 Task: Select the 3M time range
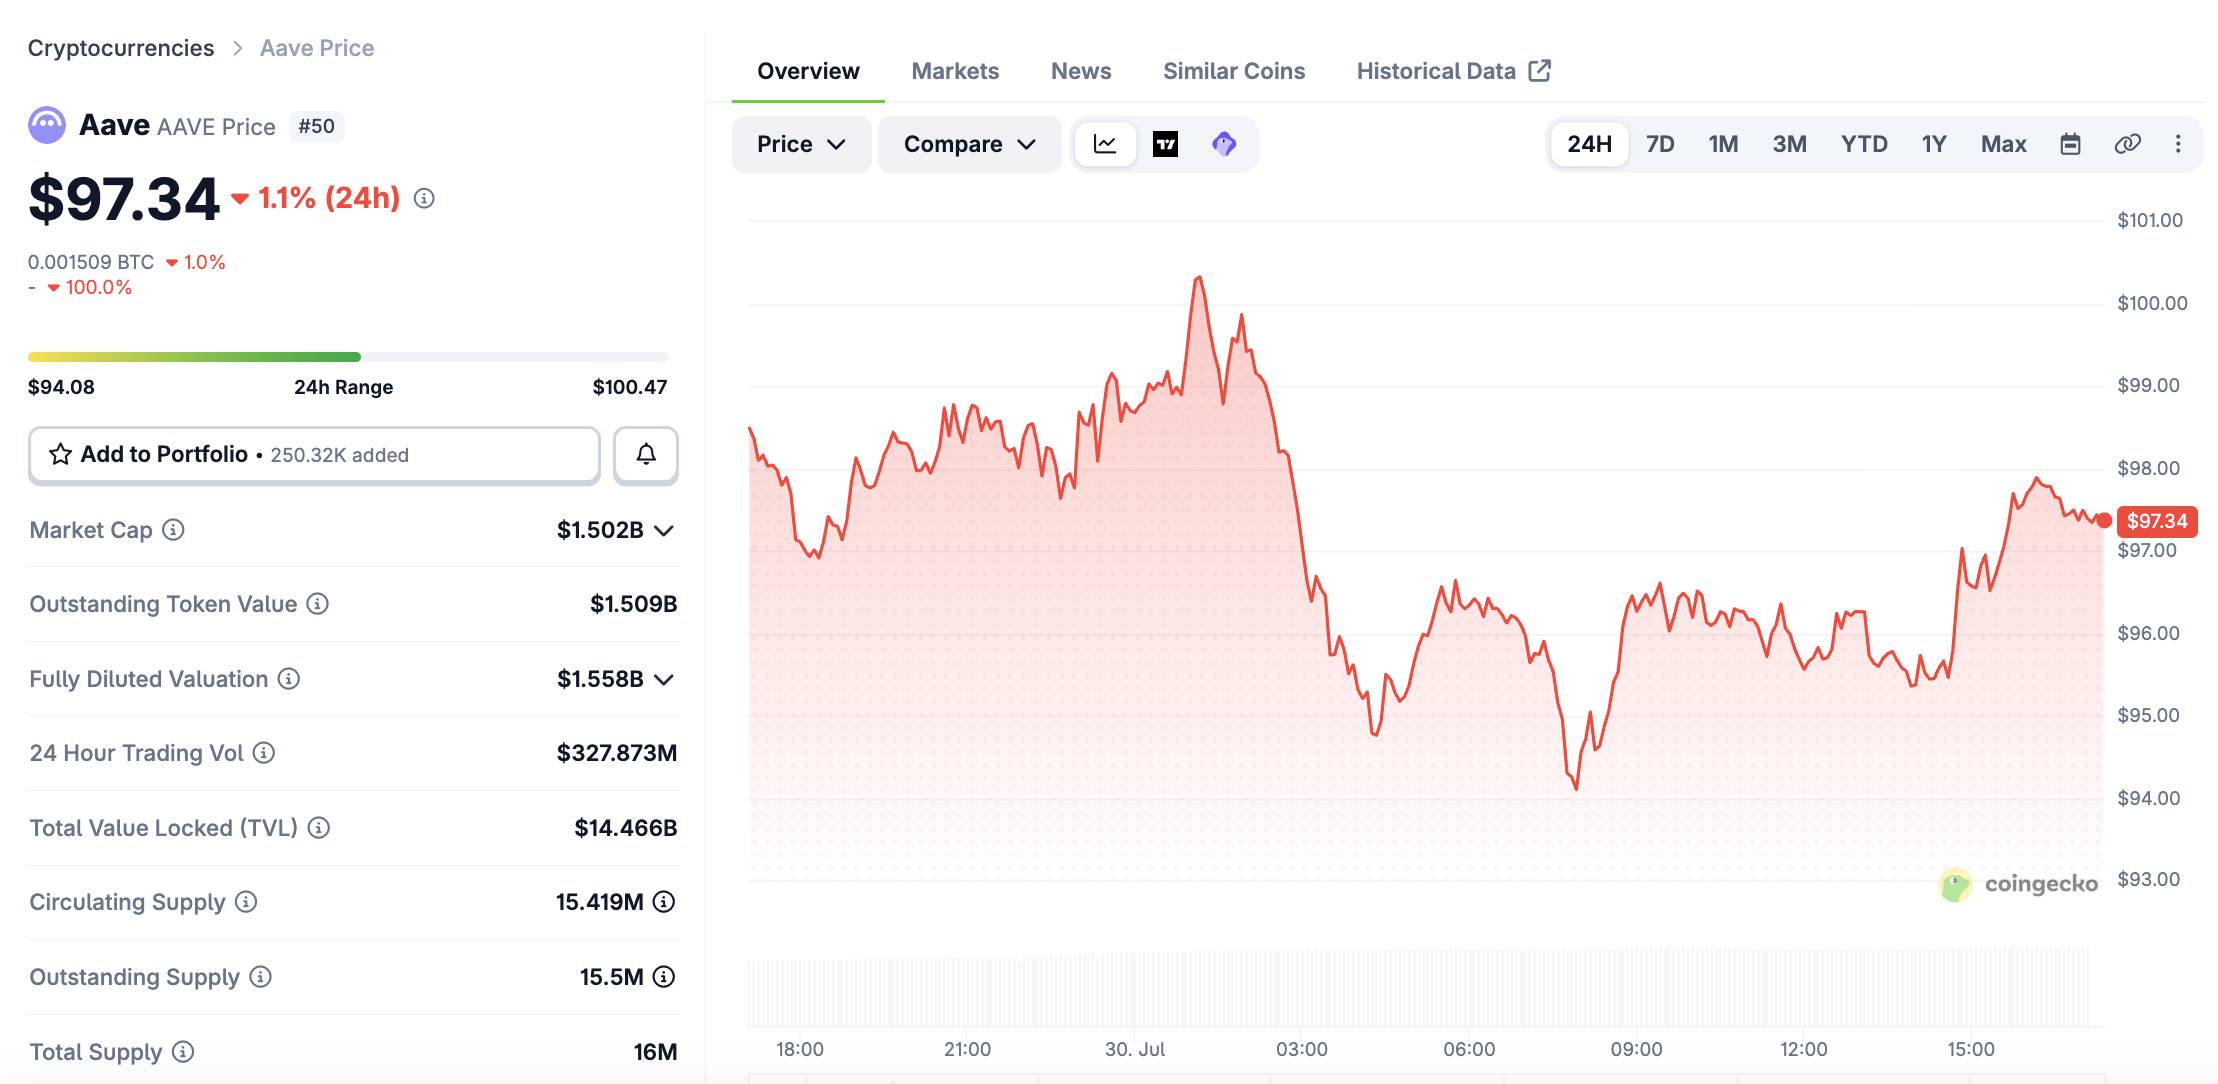pos(1789,144)
